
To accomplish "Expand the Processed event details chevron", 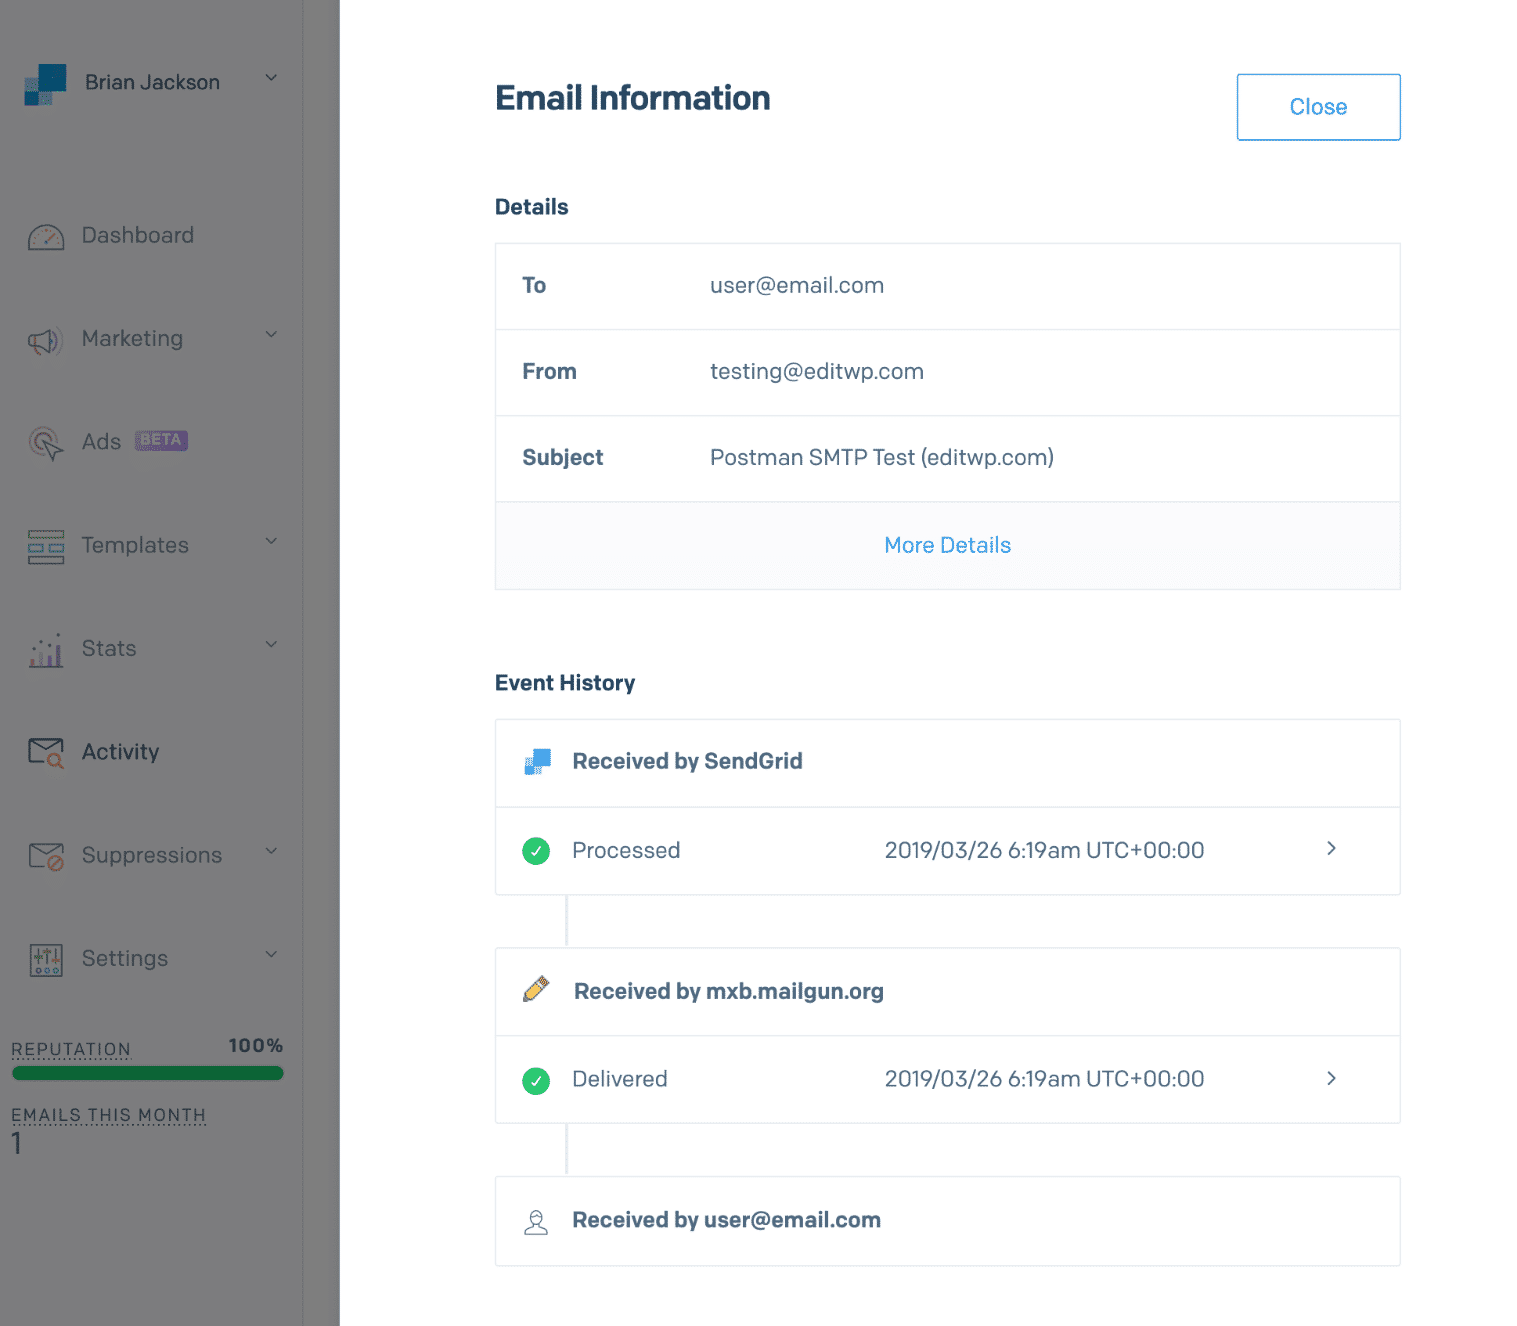I will click(x=1331, y=849).
